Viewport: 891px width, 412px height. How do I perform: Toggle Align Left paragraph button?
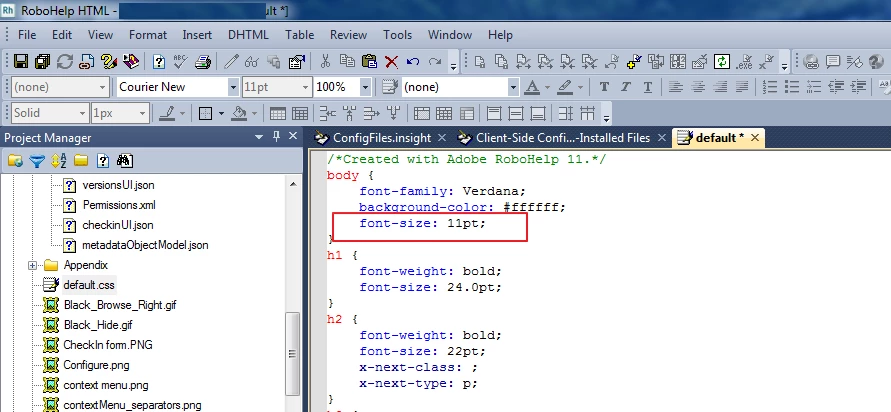coord(675,87)
